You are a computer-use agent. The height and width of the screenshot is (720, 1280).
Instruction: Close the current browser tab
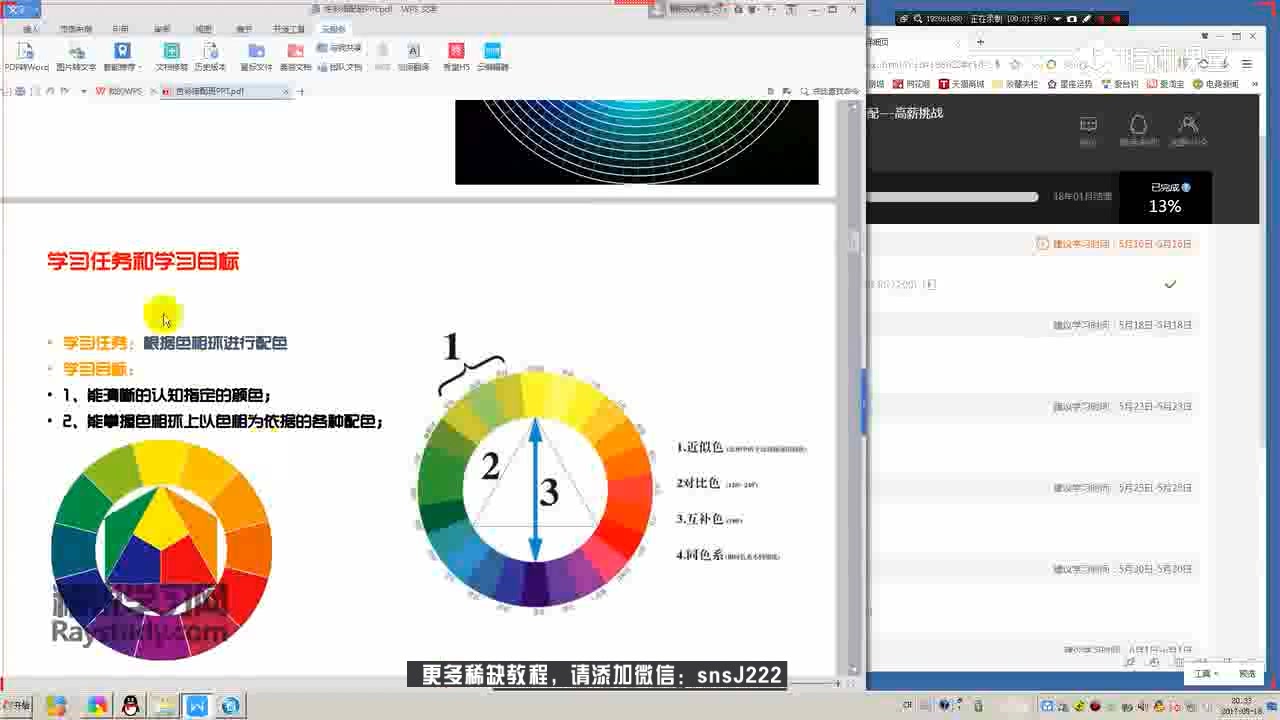click(x=958, y=42)
